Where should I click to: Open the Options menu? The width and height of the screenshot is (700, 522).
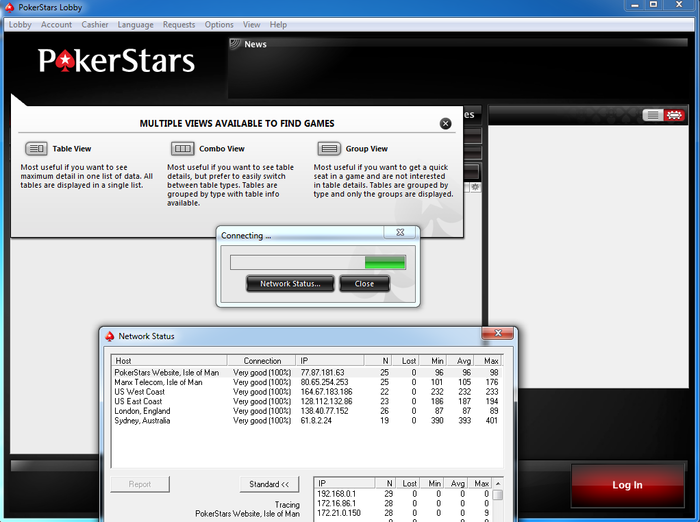coord(219,25)
